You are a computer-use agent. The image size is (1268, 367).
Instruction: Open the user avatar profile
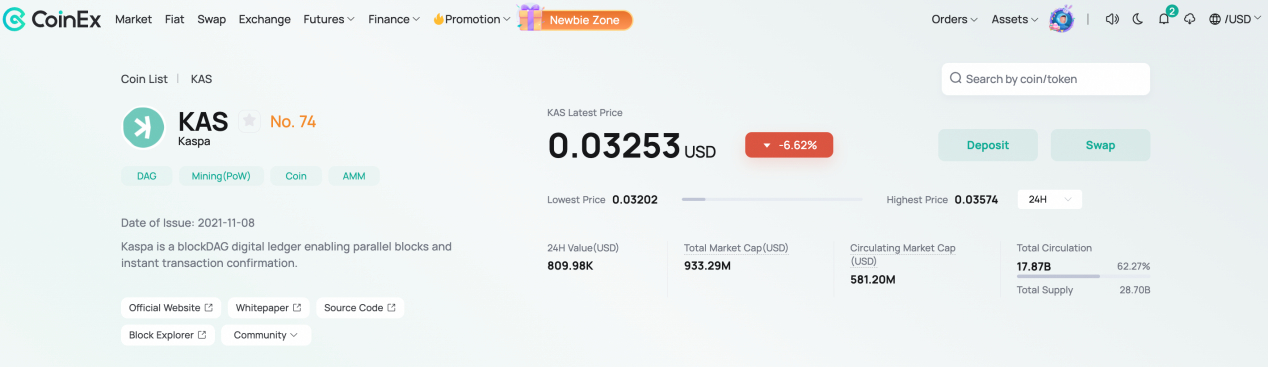pos(1061,19)
